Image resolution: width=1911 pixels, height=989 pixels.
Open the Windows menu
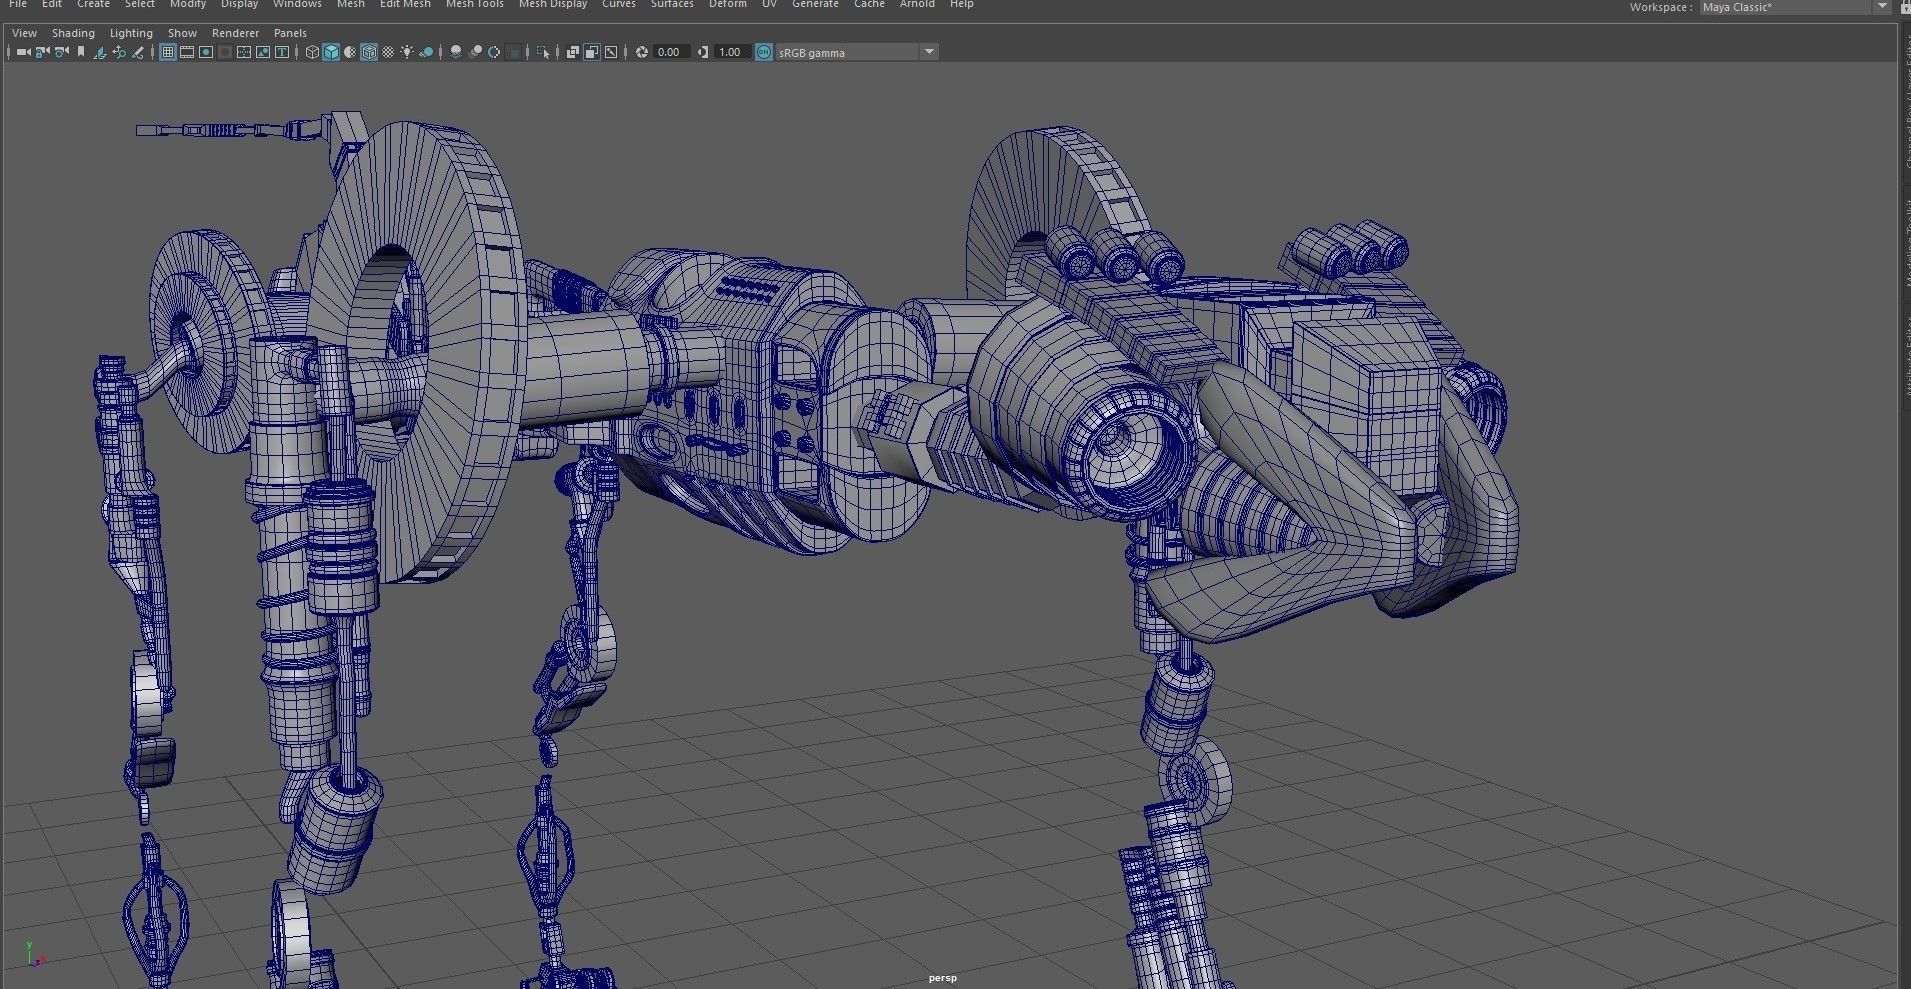297,4
